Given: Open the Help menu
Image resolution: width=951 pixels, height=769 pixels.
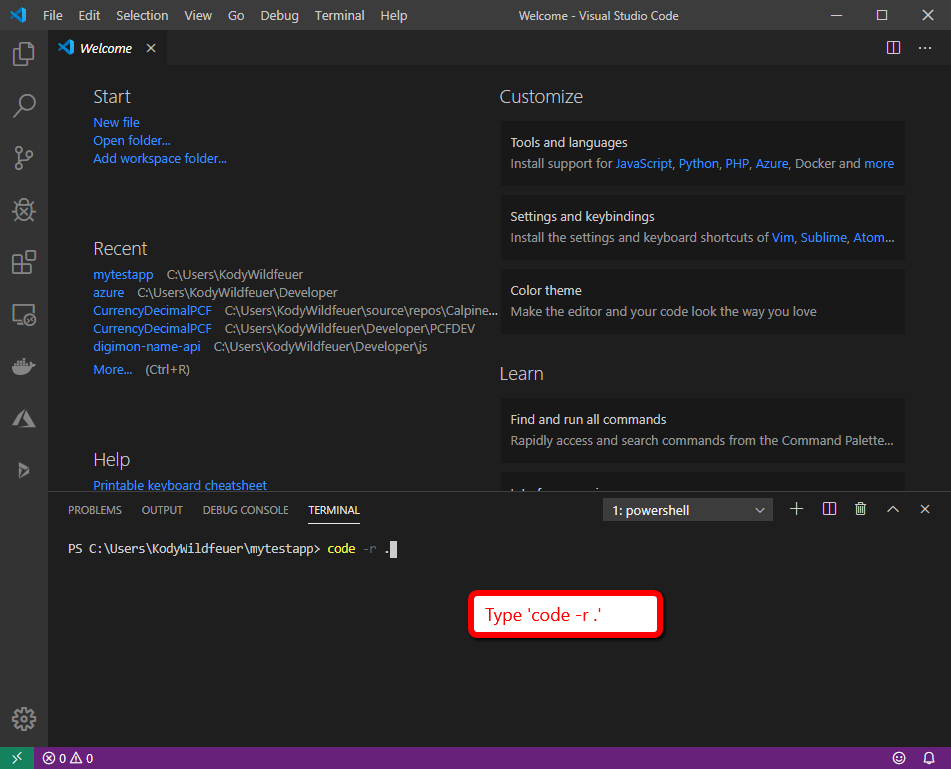Looking at the screenshot, I should click(x=394, y=15).
